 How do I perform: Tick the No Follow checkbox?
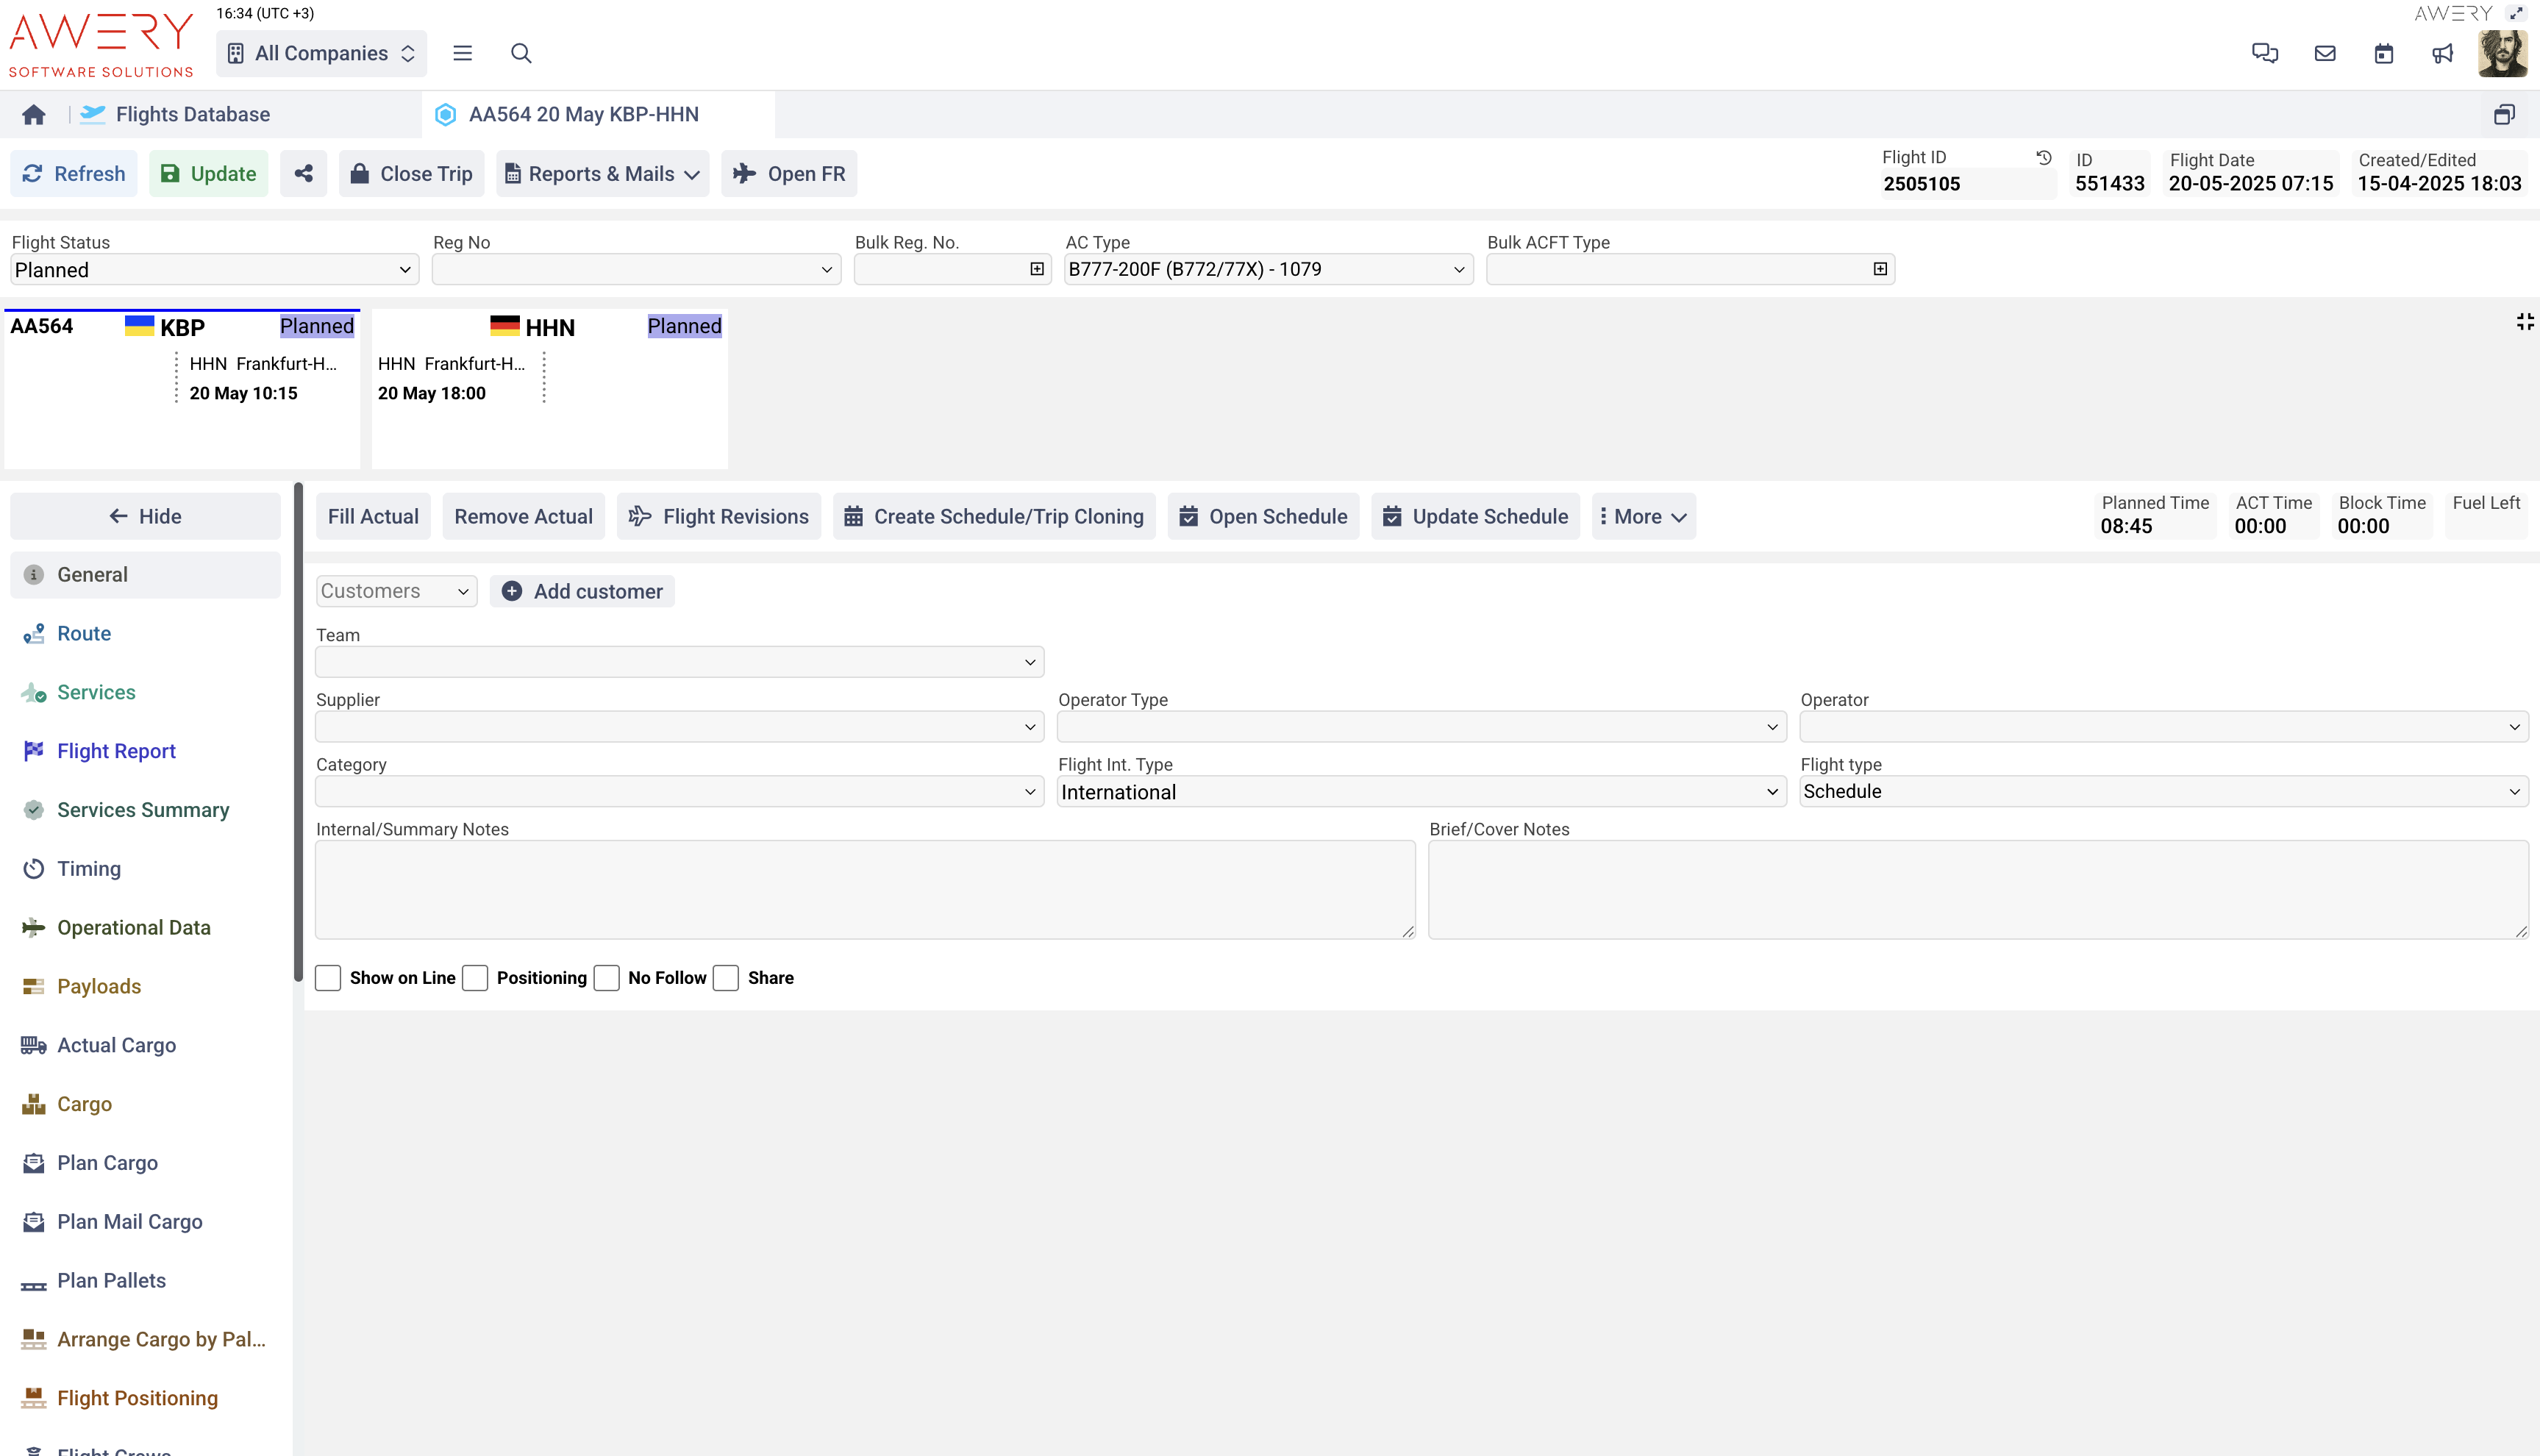click(607, 978)
